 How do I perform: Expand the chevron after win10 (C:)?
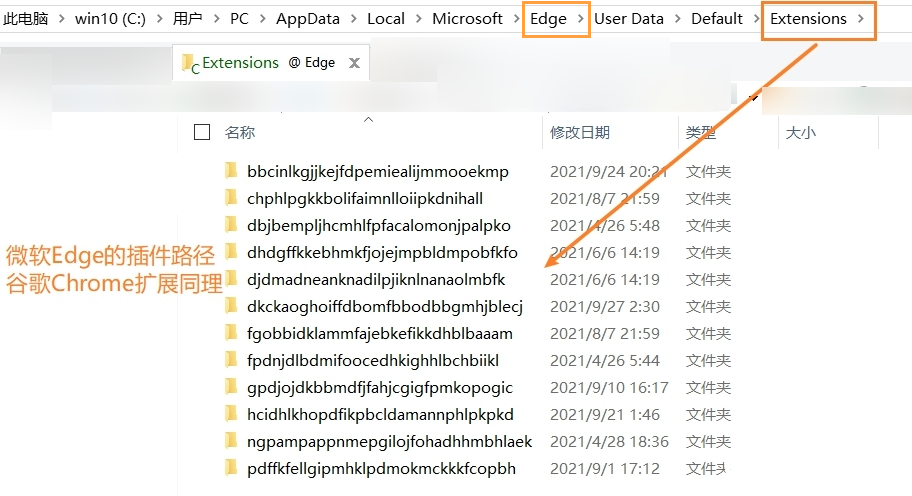click(159, 19)
